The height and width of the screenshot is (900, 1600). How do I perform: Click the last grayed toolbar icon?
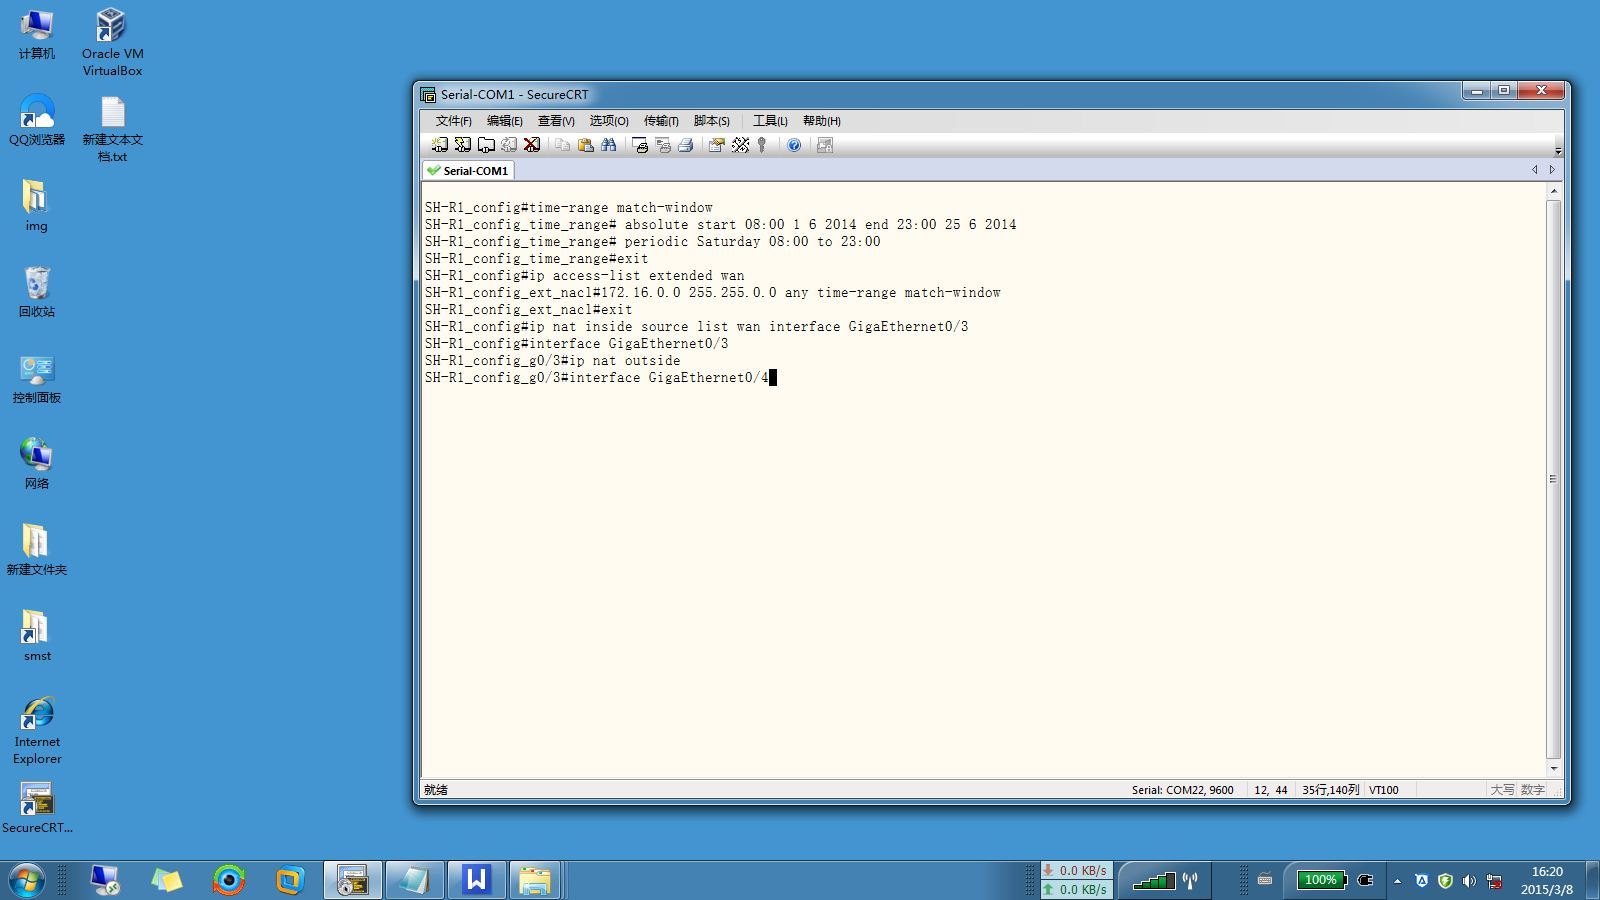point(825,145)
